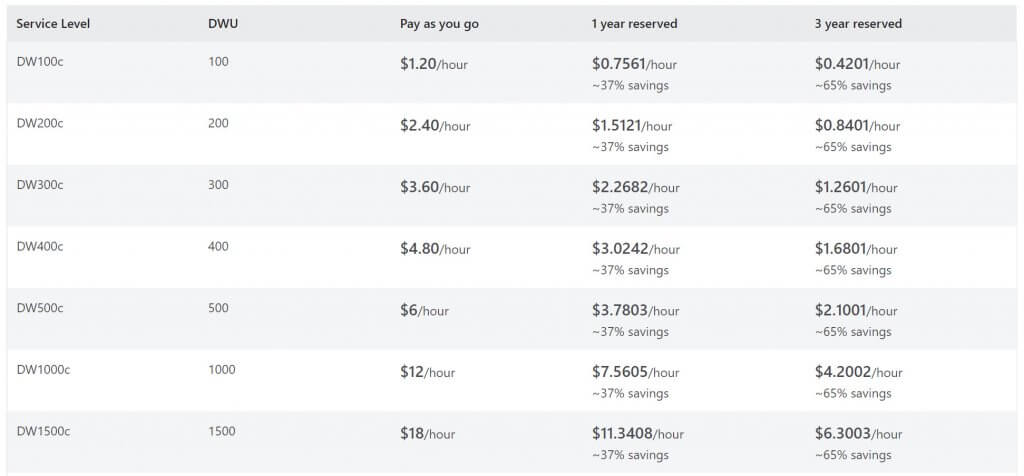The width and height of the screenshot is (1024, 476).
Task: Click the $12/hour pay as you go price
Action: 427,372
